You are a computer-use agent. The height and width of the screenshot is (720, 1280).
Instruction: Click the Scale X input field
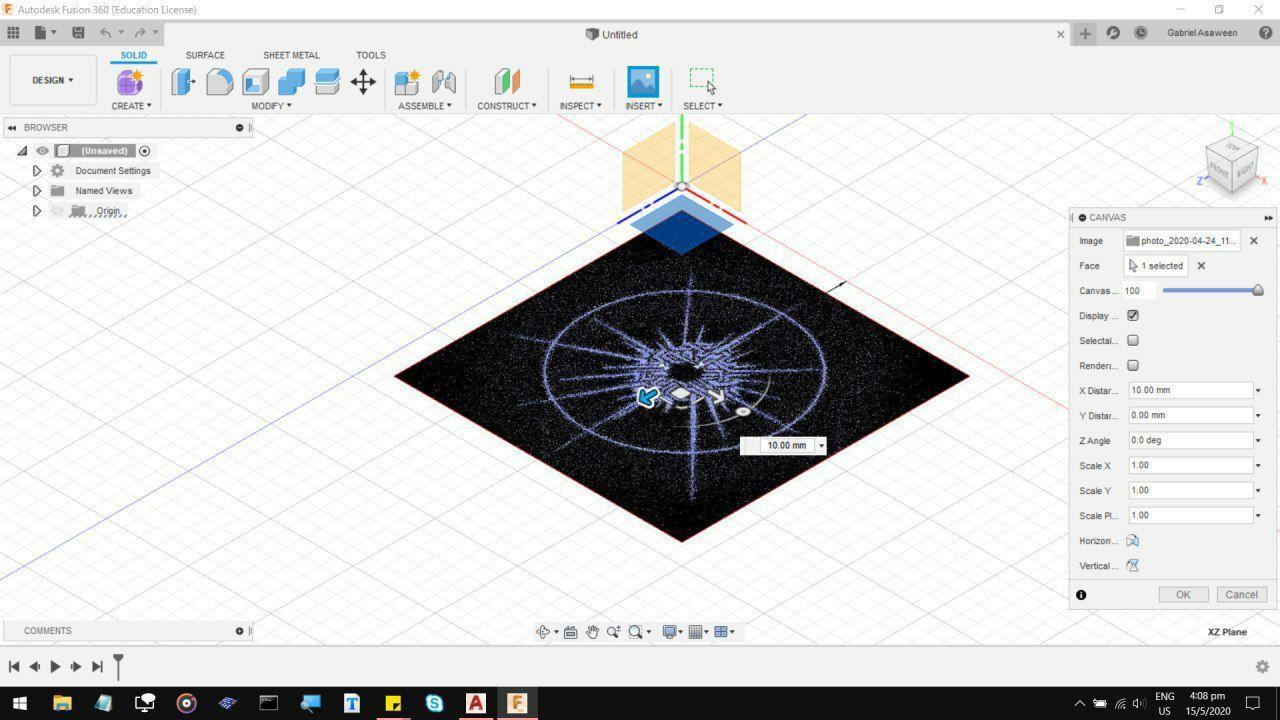1189,466
